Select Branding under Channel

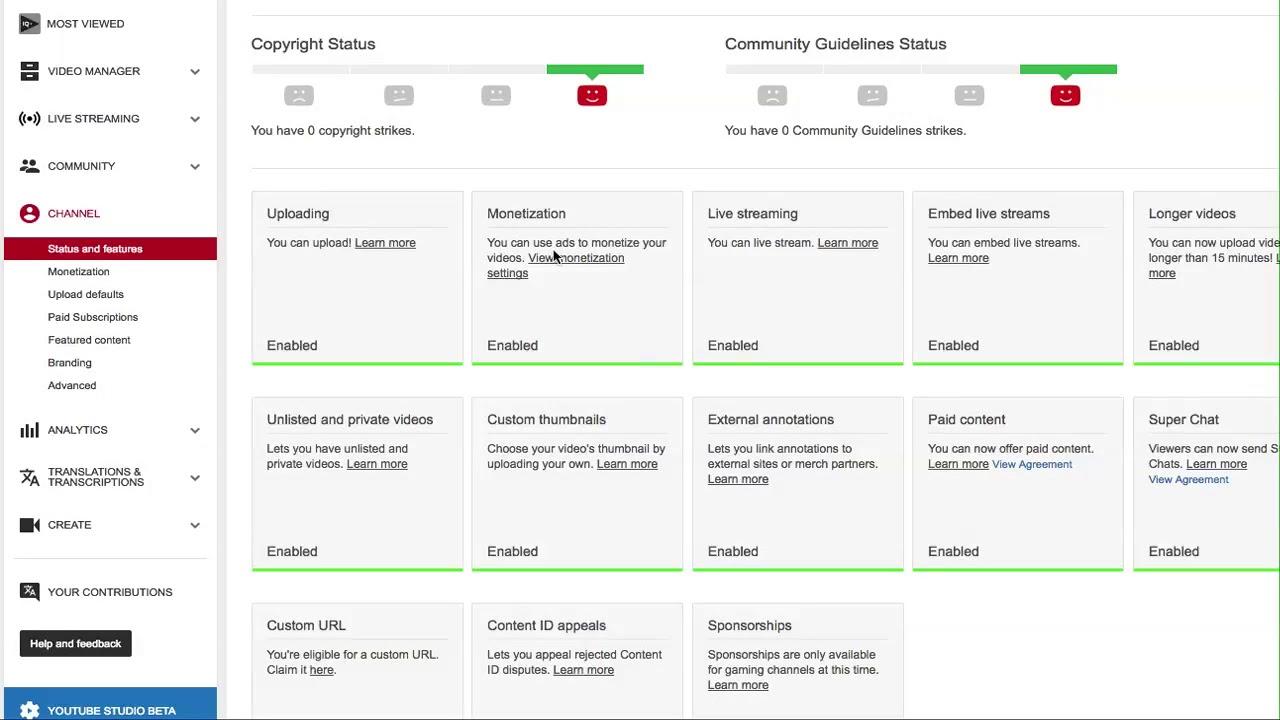tap(69, 363)
